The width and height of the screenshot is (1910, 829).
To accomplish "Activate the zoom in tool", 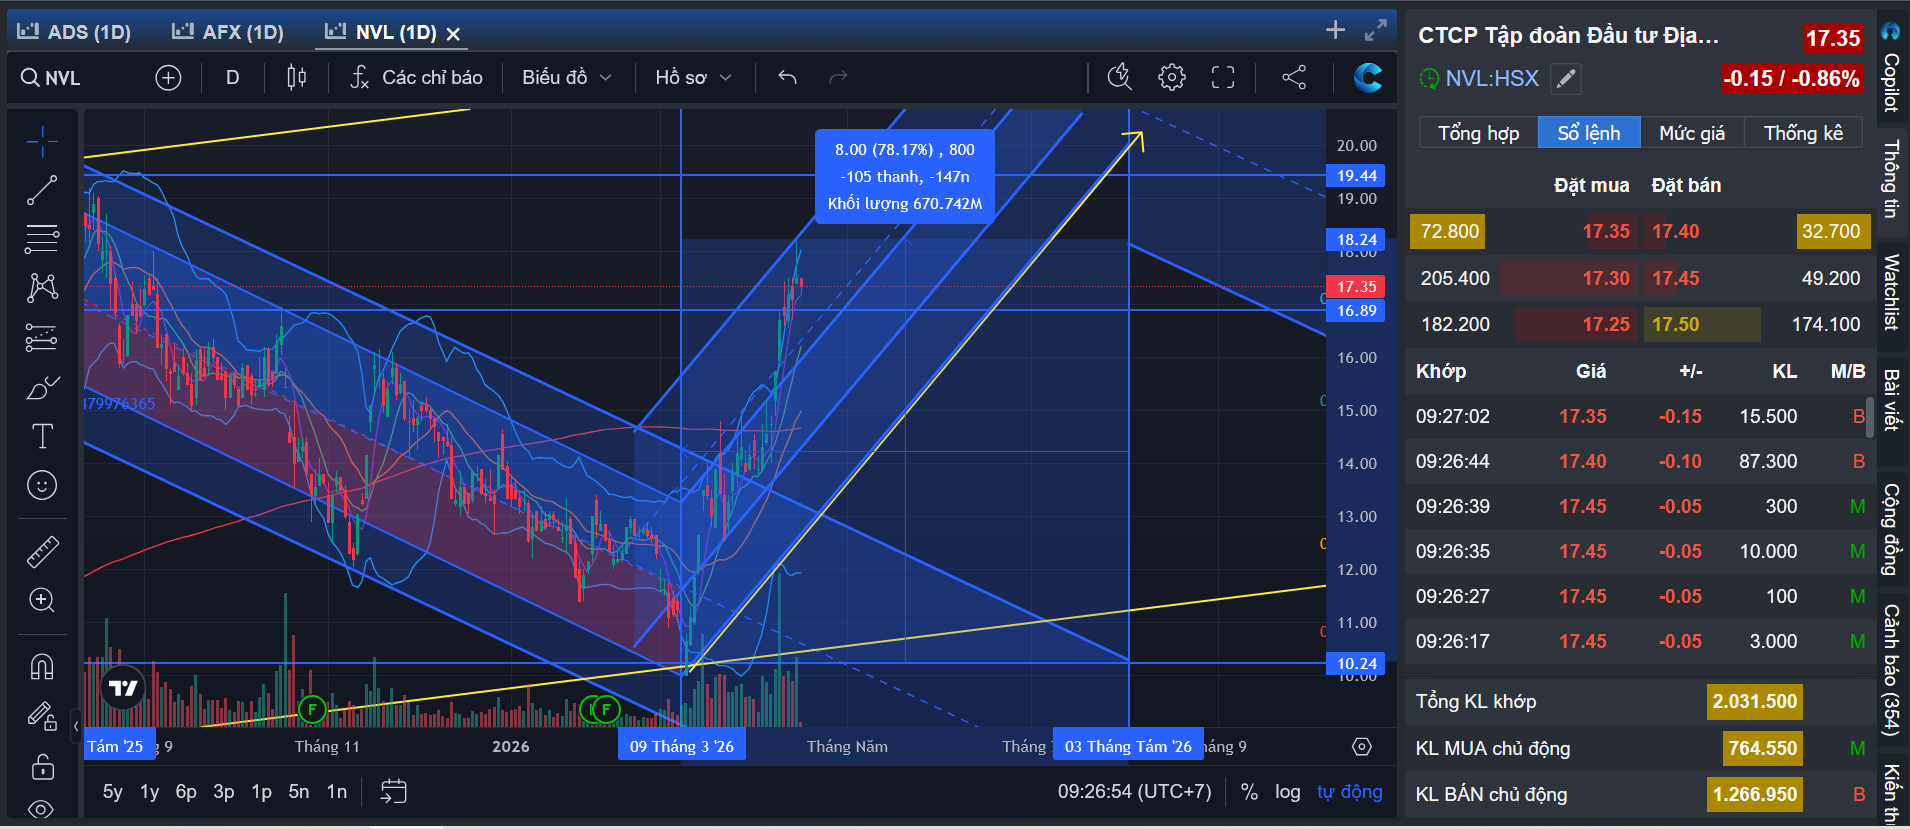I will coord(42,600).
